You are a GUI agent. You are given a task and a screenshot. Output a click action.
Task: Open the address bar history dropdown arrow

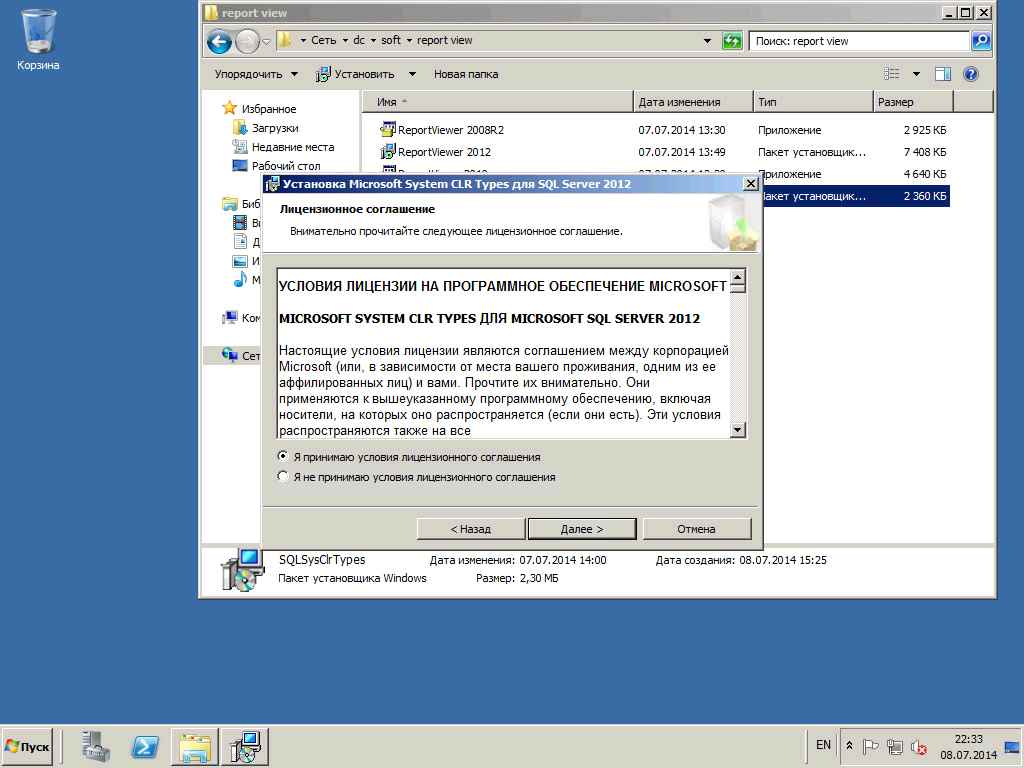(707, 40)
